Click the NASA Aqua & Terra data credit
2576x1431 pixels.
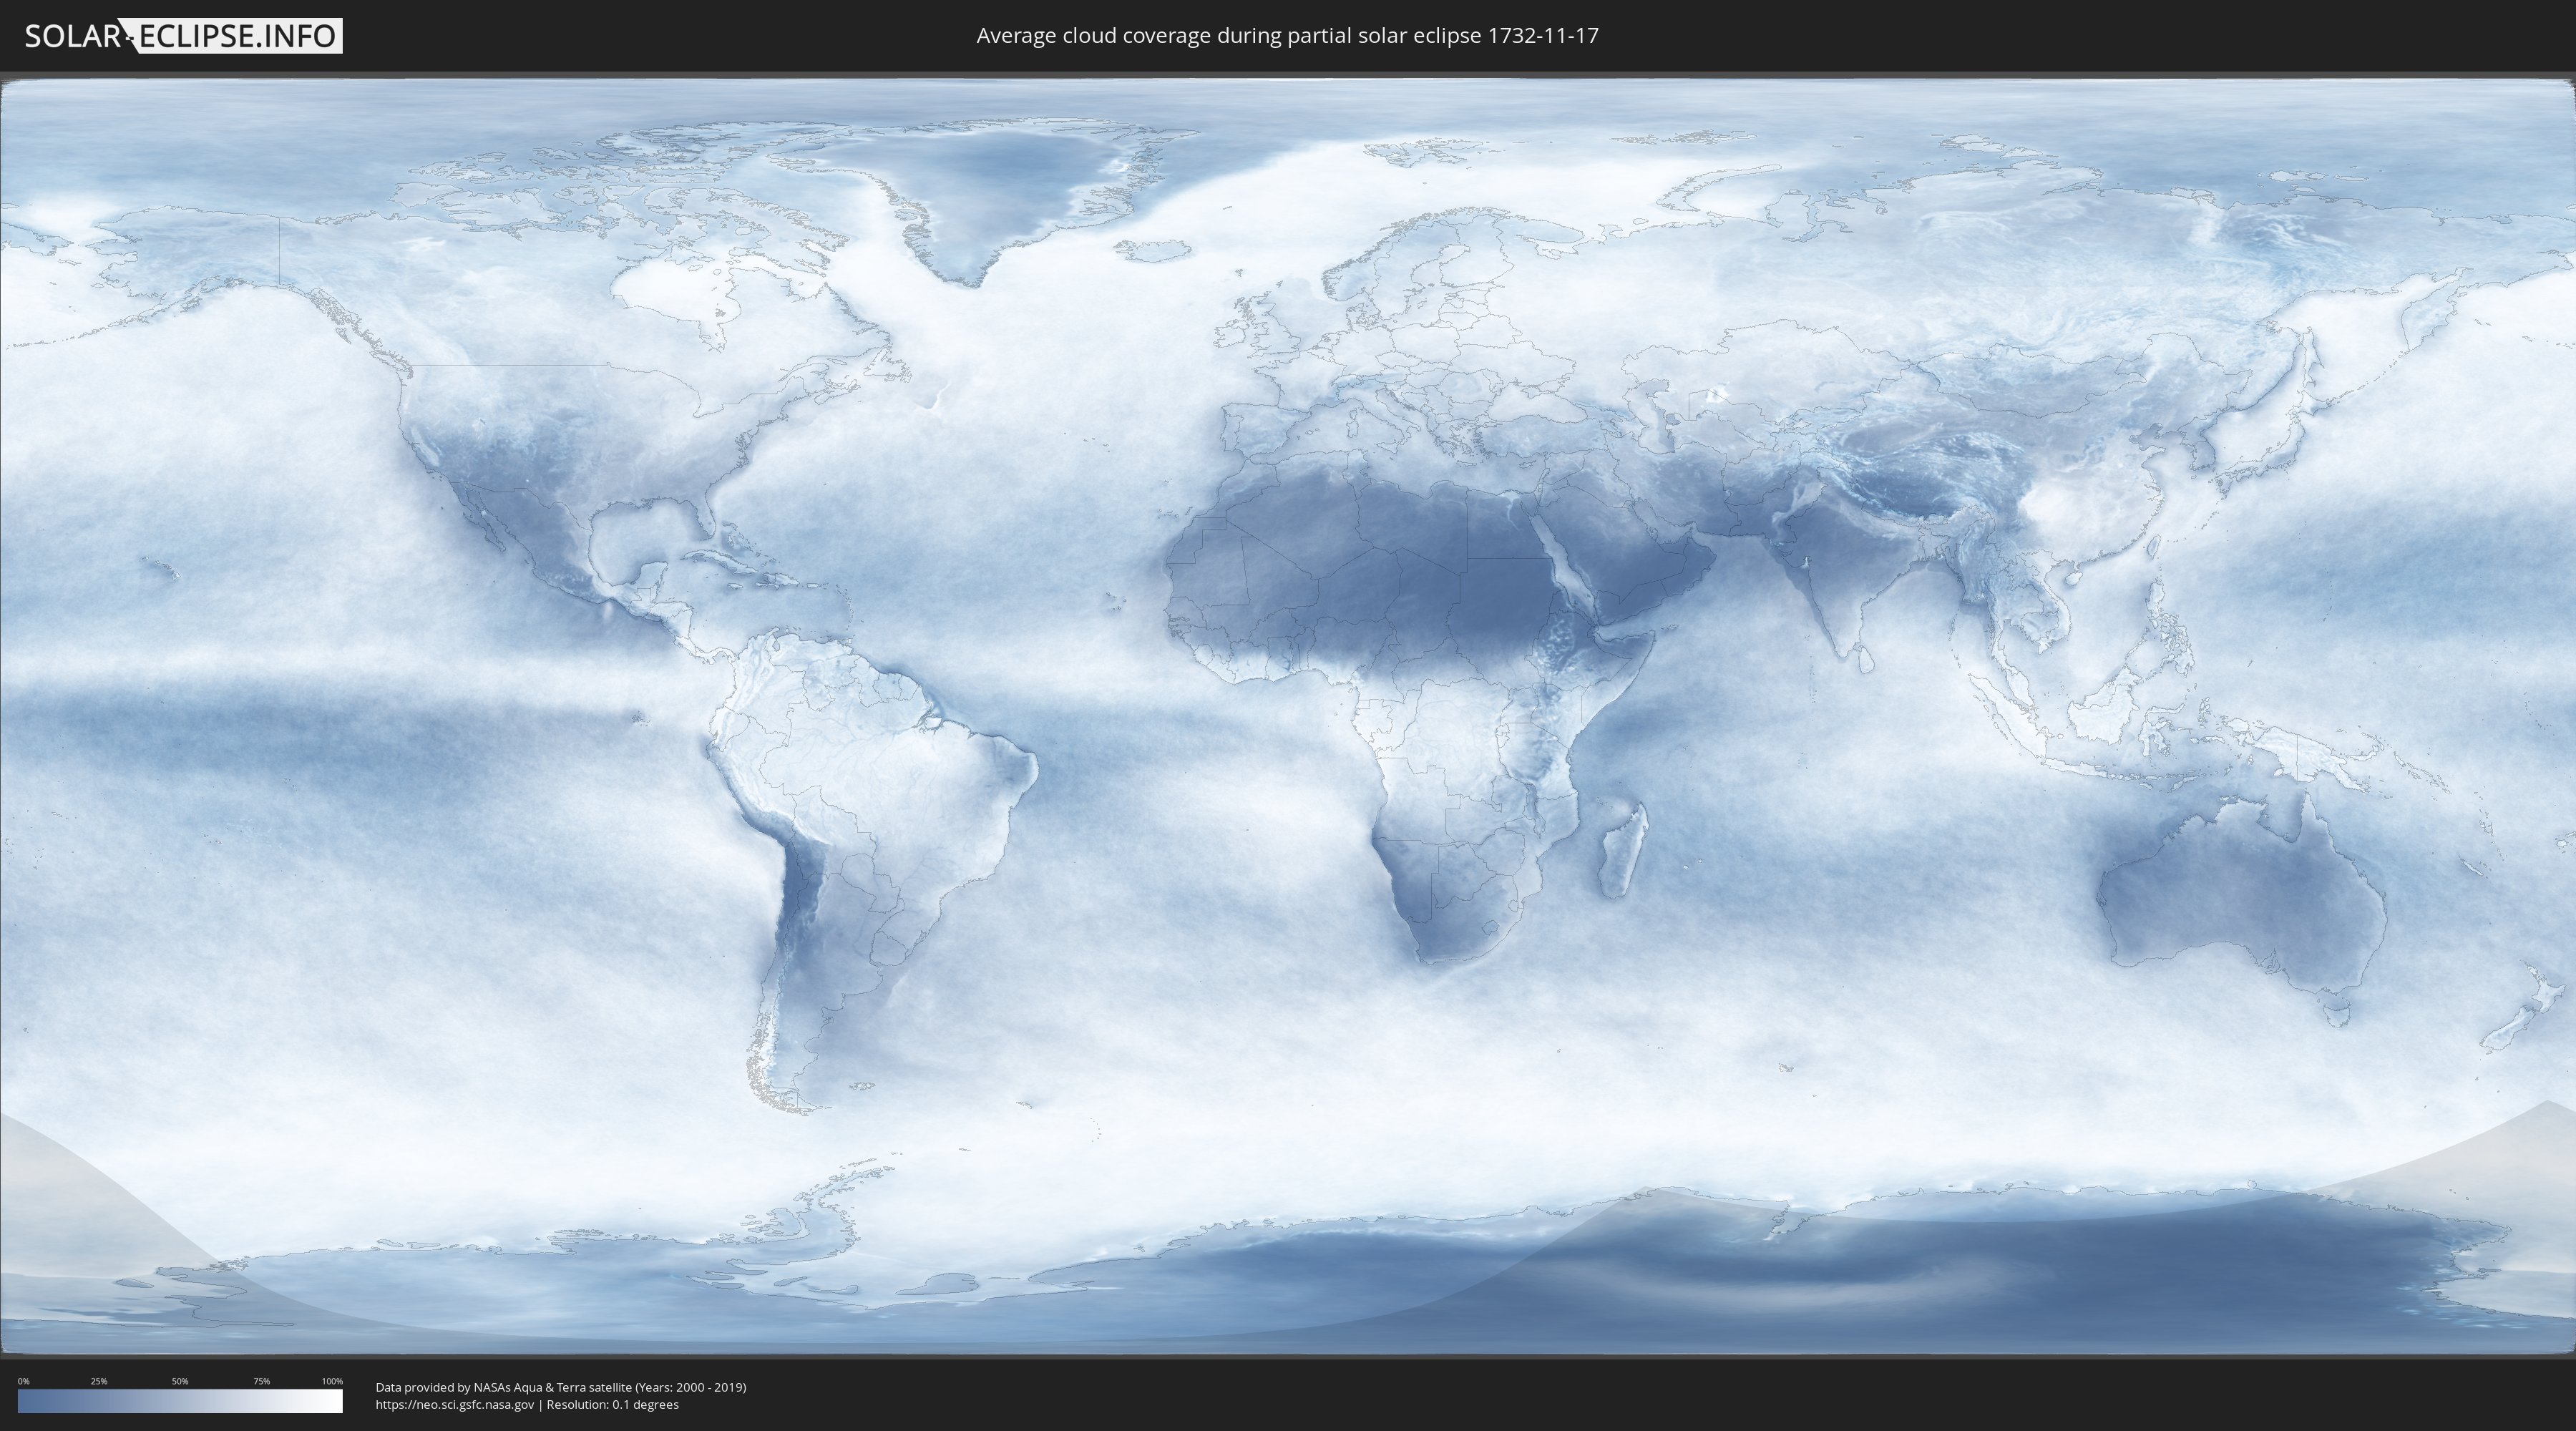[x=560, y=1387]
